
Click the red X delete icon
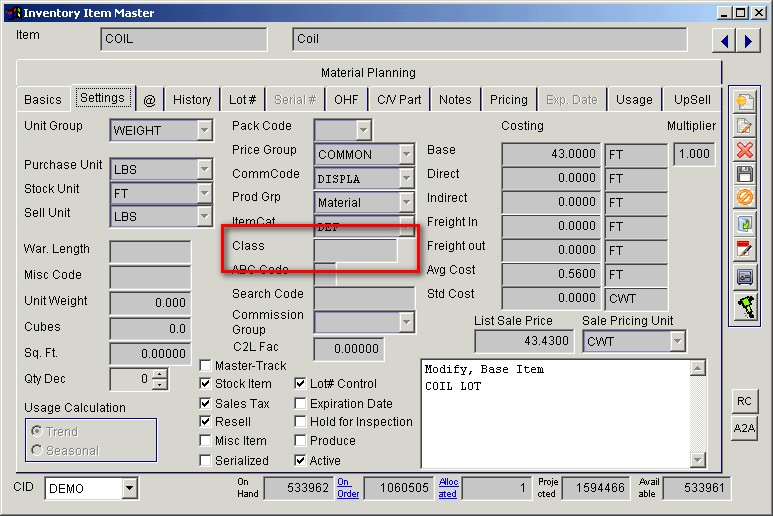(x=744, y=150)
